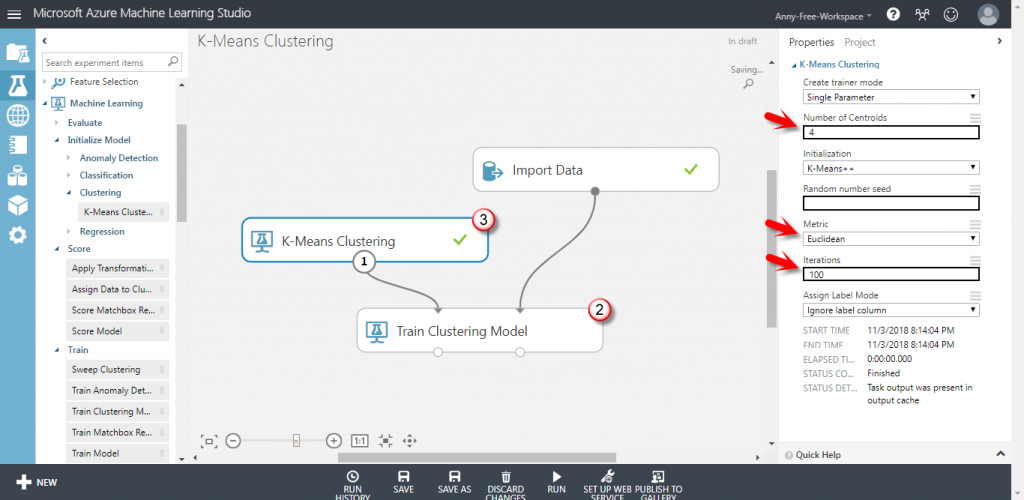This screenshot has height=500, width=1024.
Task: Expand the Feature Selection node
Action: 45,82
